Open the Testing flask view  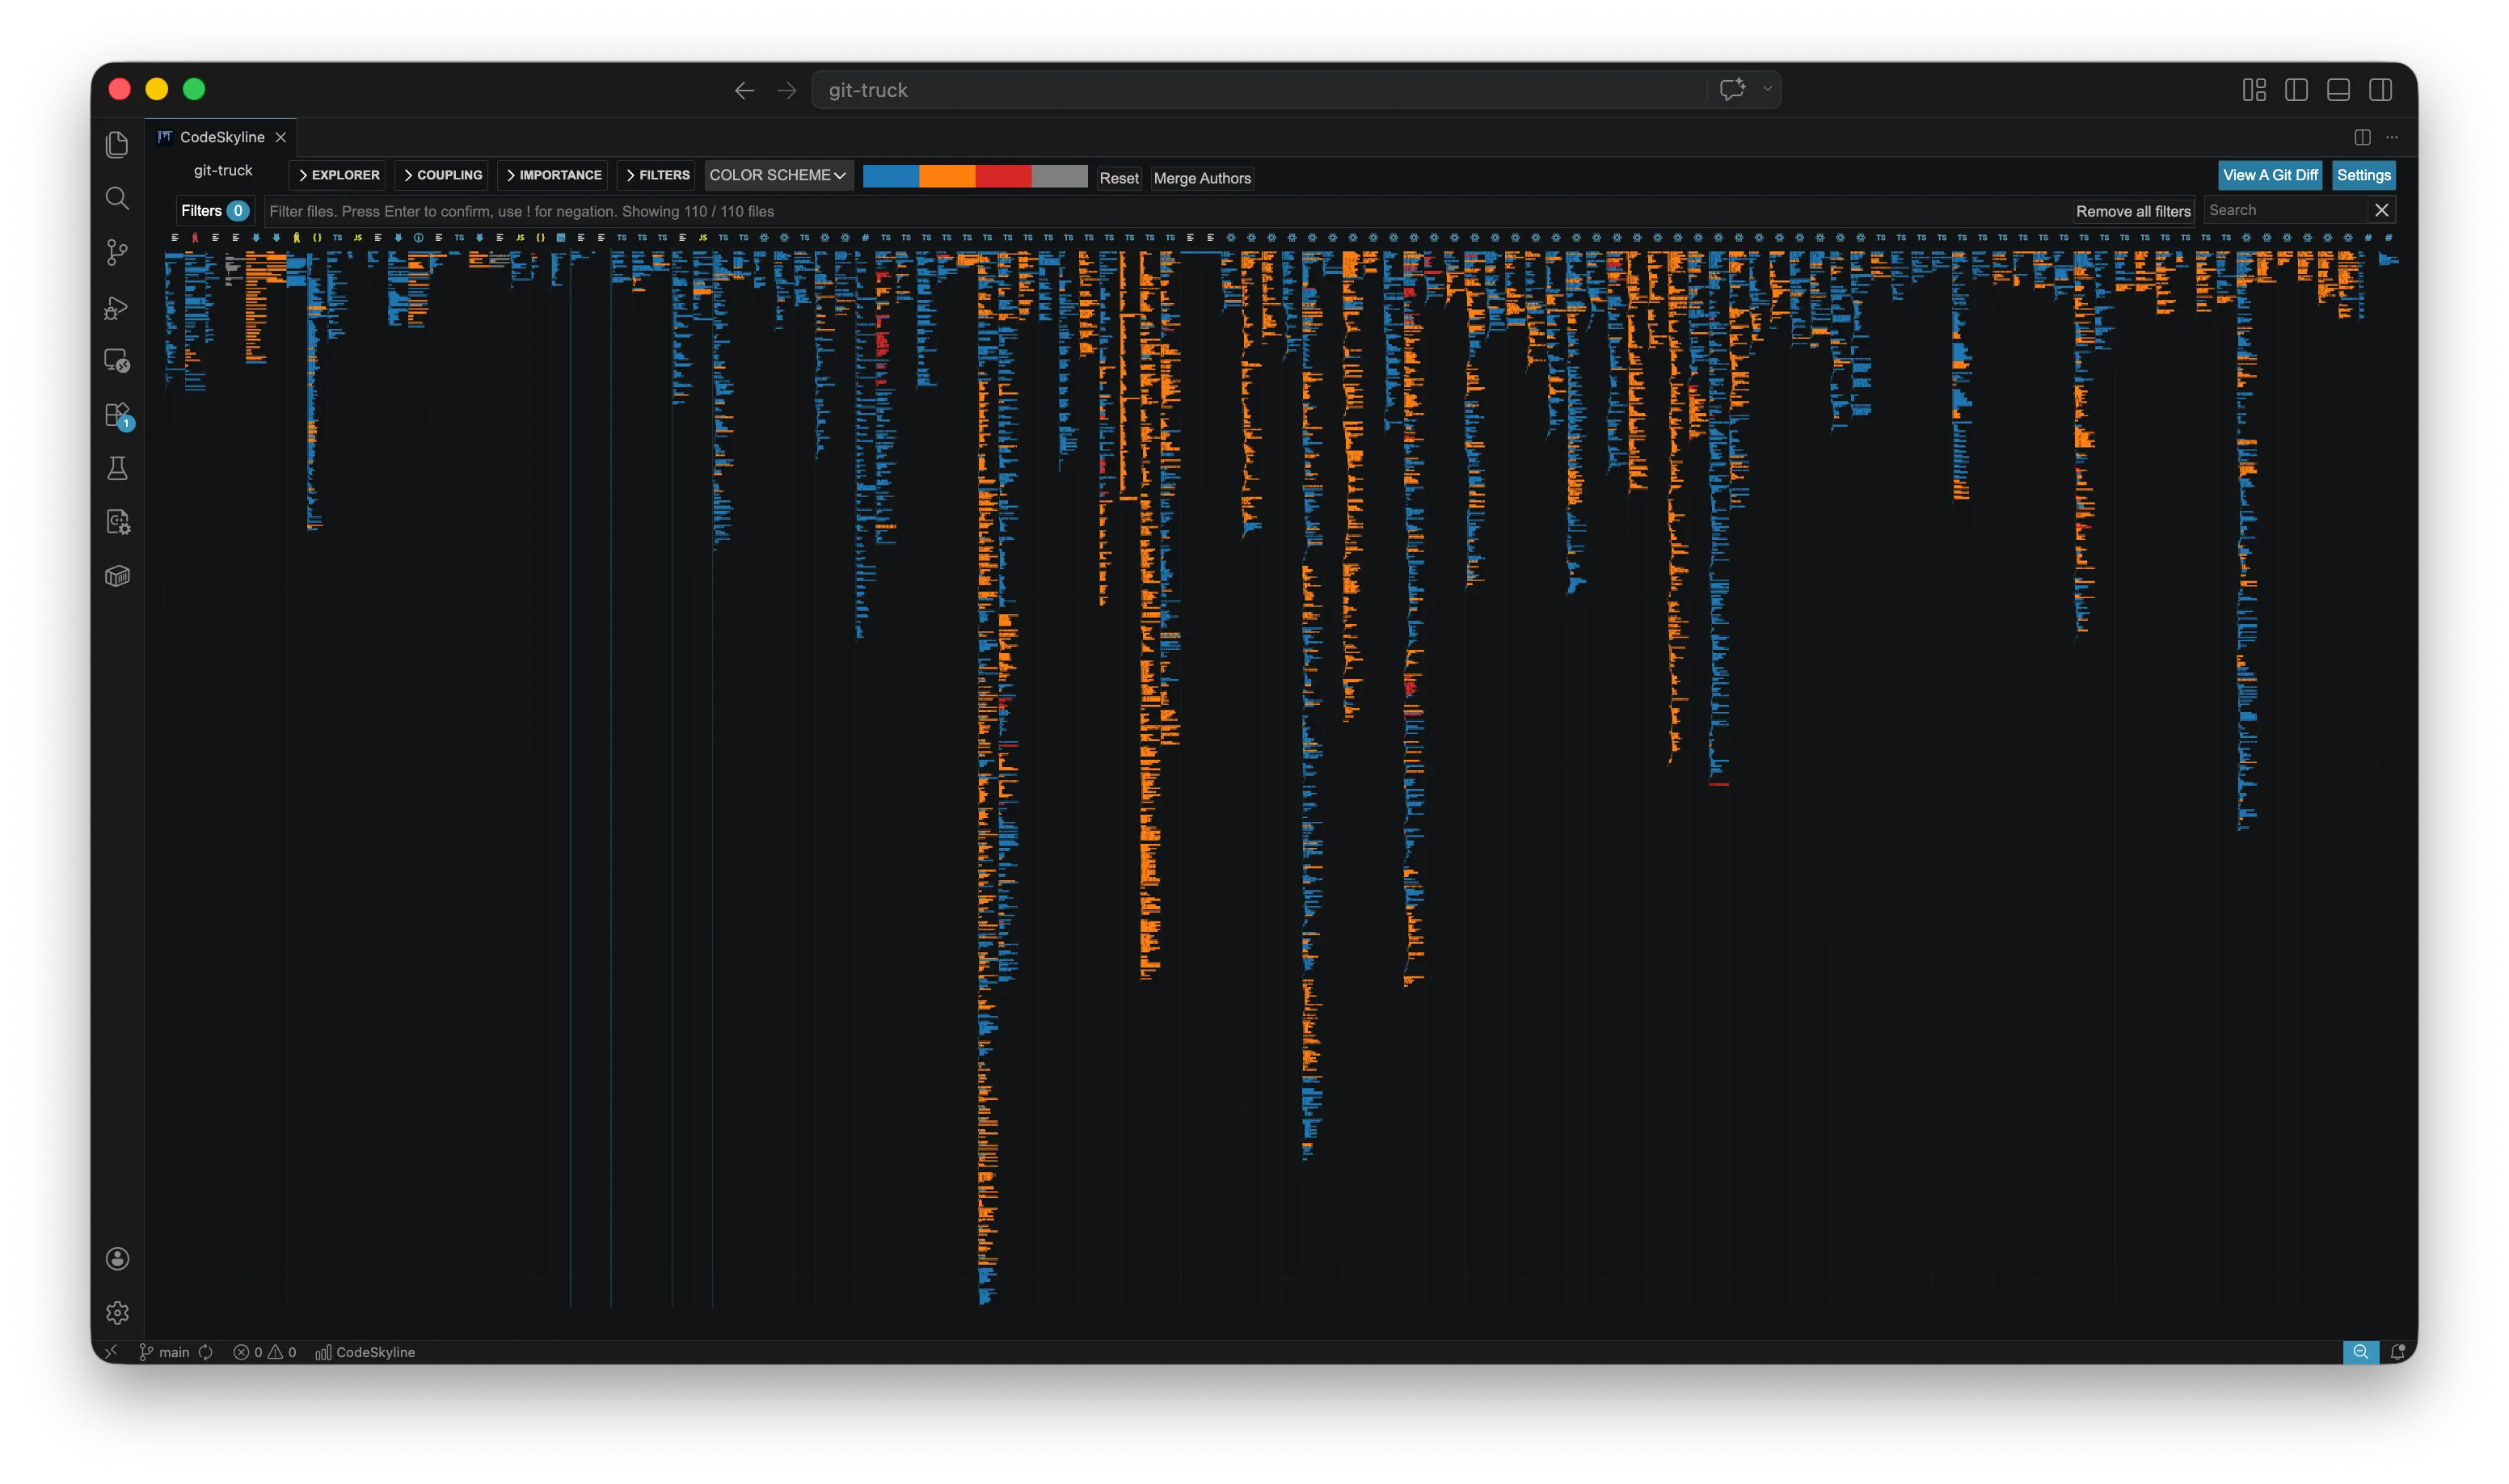click(117, 468)
